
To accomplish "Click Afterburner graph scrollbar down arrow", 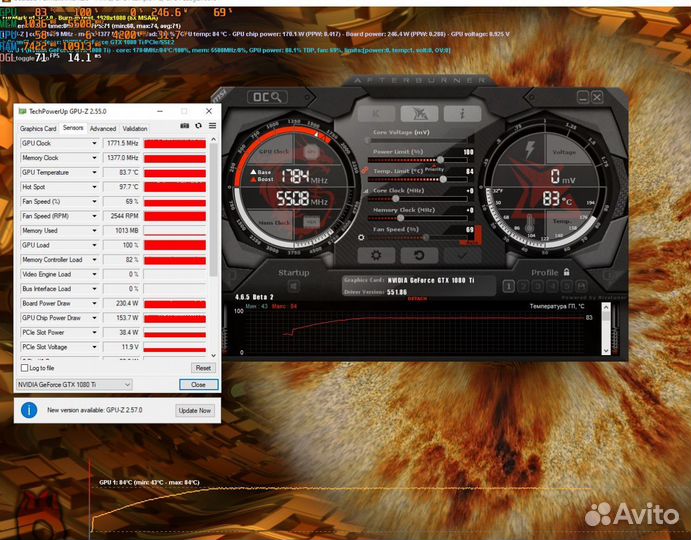I will [x=606, y=350].
